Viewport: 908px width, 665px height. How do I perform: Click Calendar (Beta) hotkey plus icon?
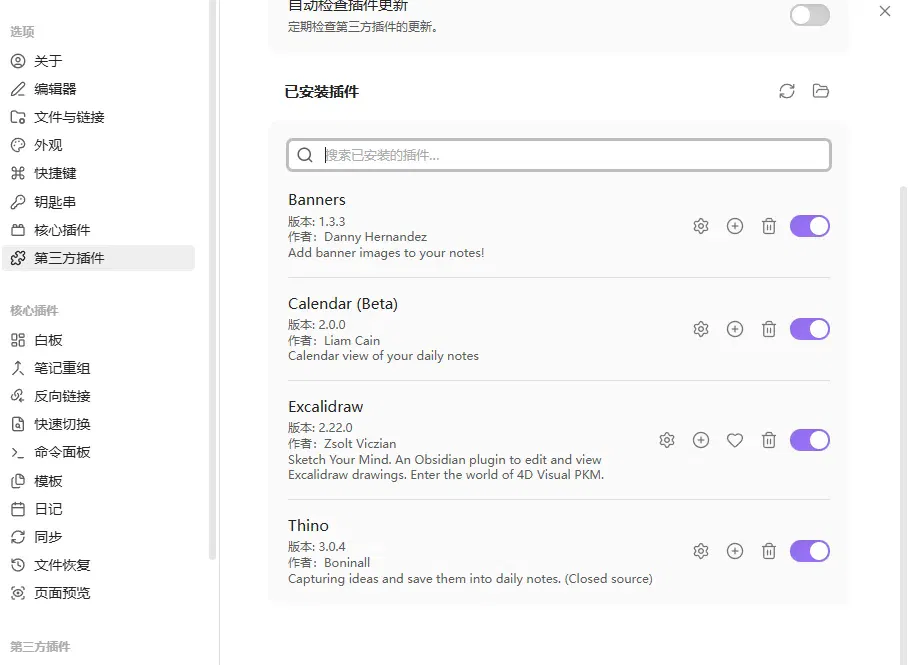735,329
